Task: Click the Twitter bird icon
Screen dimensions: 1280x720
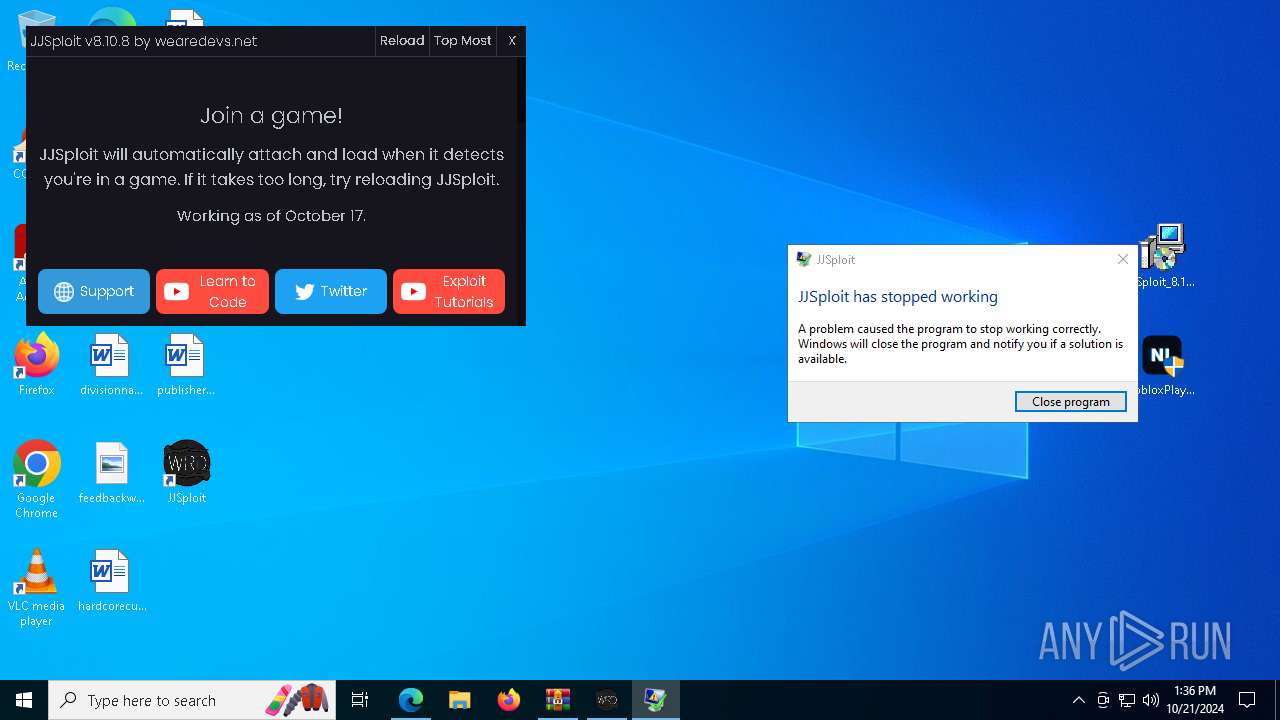Action: [304, 292]
